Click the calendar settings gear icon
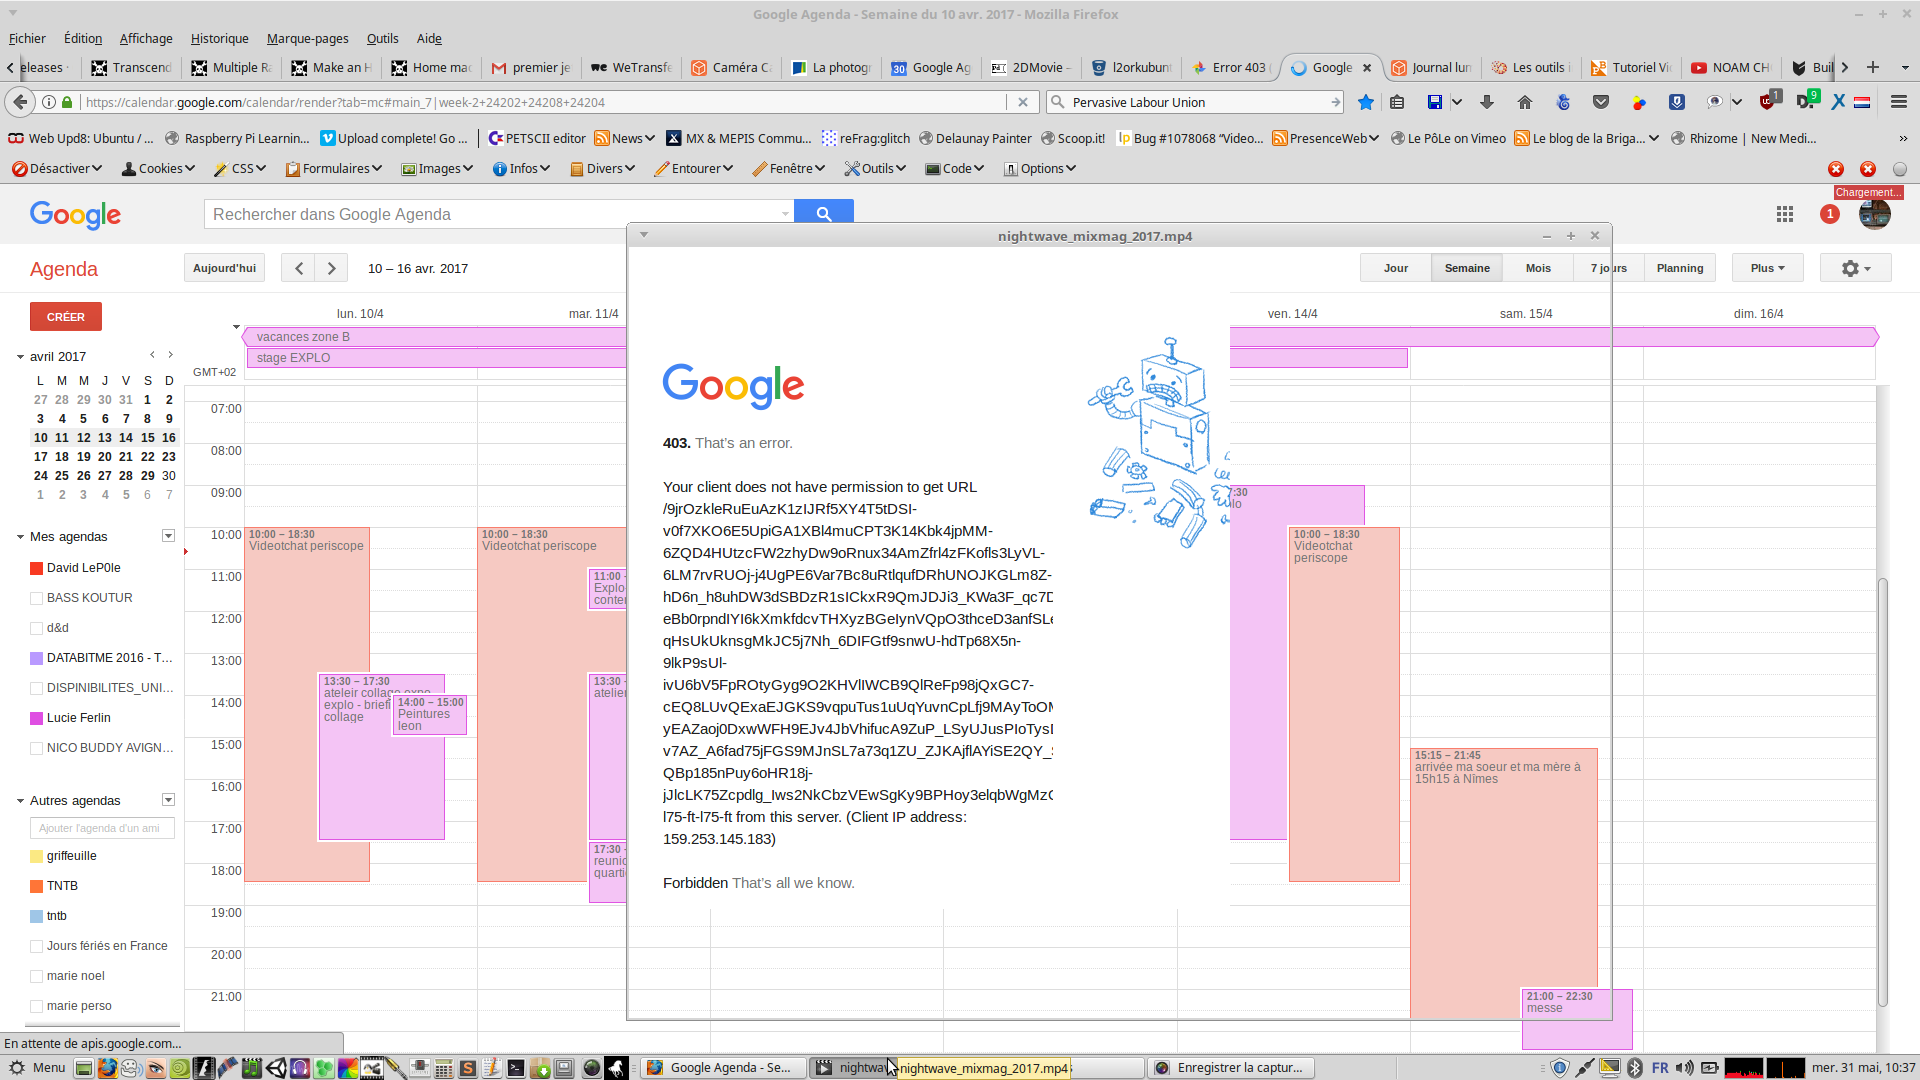The image size is (1920, 1080). coord(1851,268)
